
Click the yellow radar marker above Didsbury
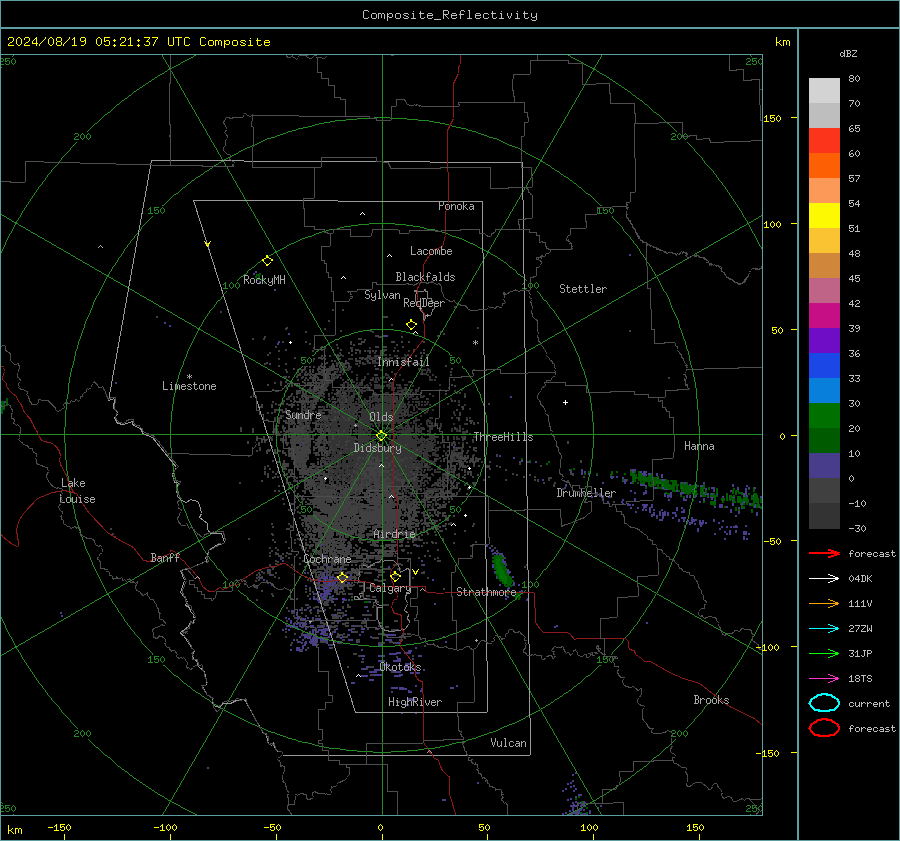(381, 436)
